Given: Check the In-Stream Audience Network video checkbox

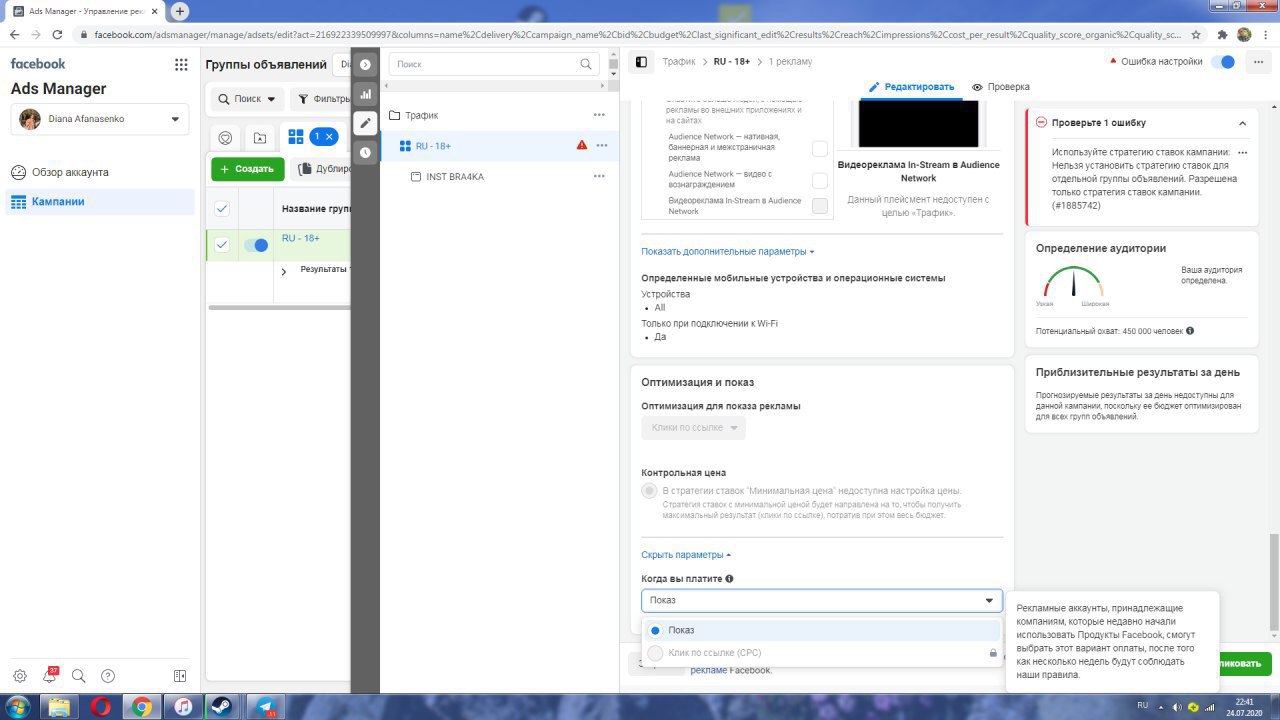Looking at the screenshot, I should point(820,206).
